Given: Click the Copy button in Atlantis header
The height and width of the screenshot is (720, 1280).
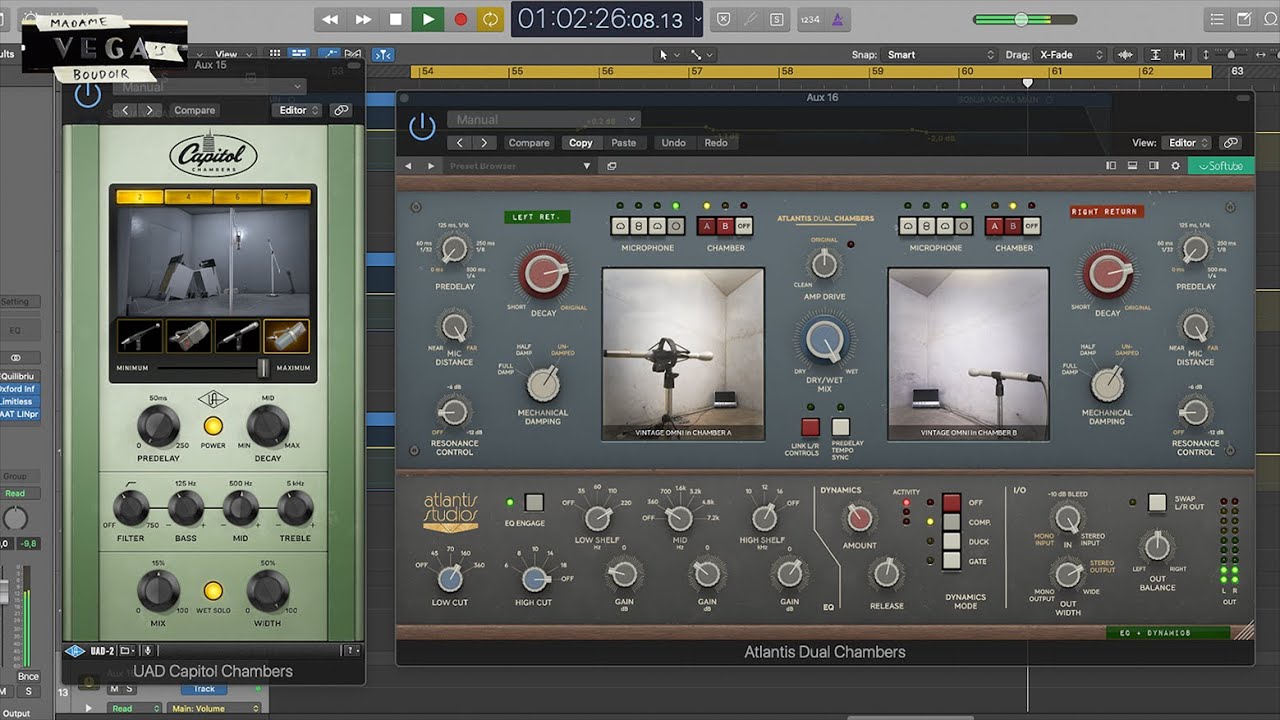Looking at the screenshot, I should click(x=581, y=143).
